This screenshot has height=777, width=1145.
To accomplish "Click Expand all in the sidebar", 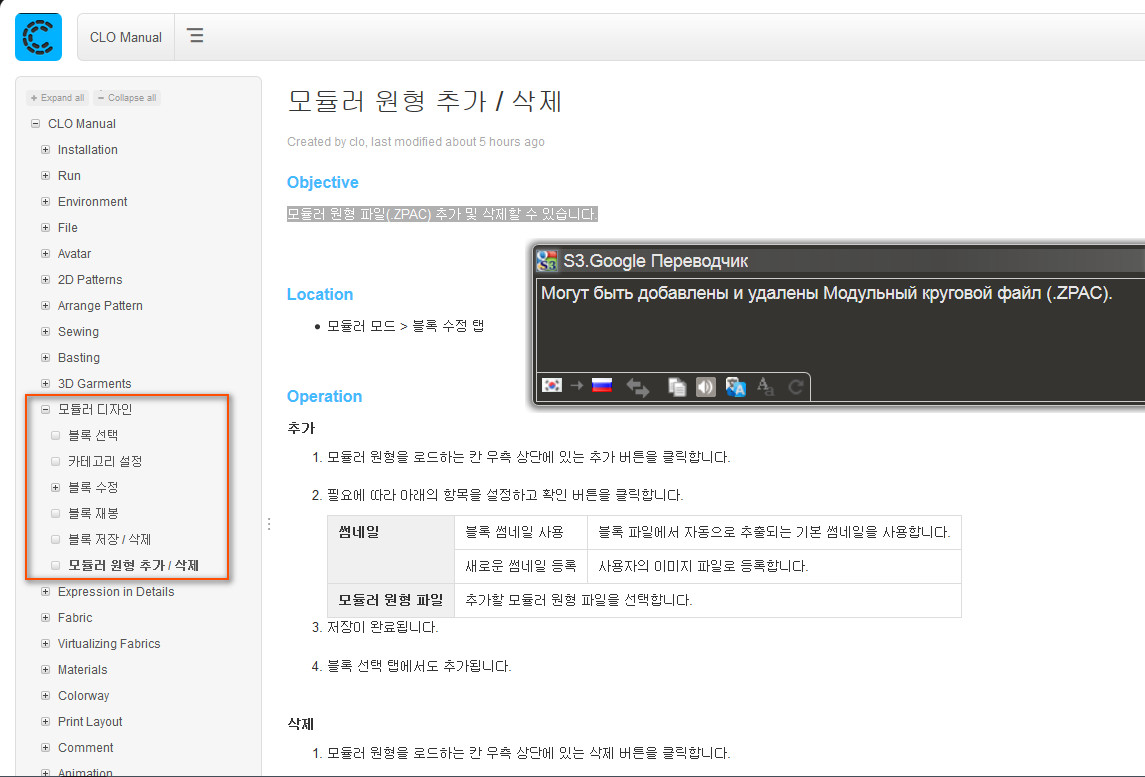I will pos(58,98).
